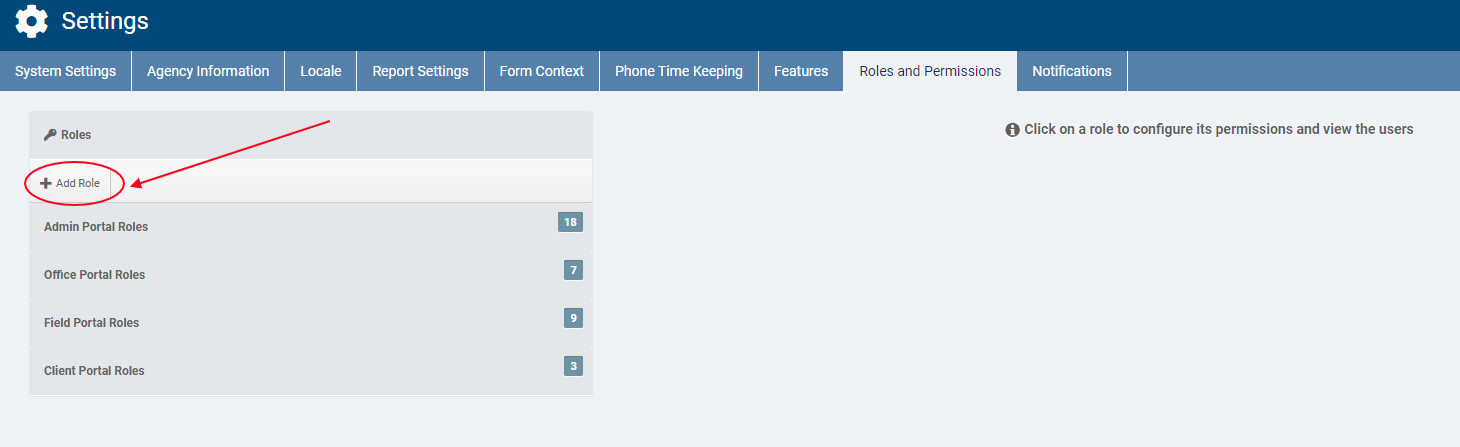Select the Features tab

pyautogui.click(x=801, y=71)
